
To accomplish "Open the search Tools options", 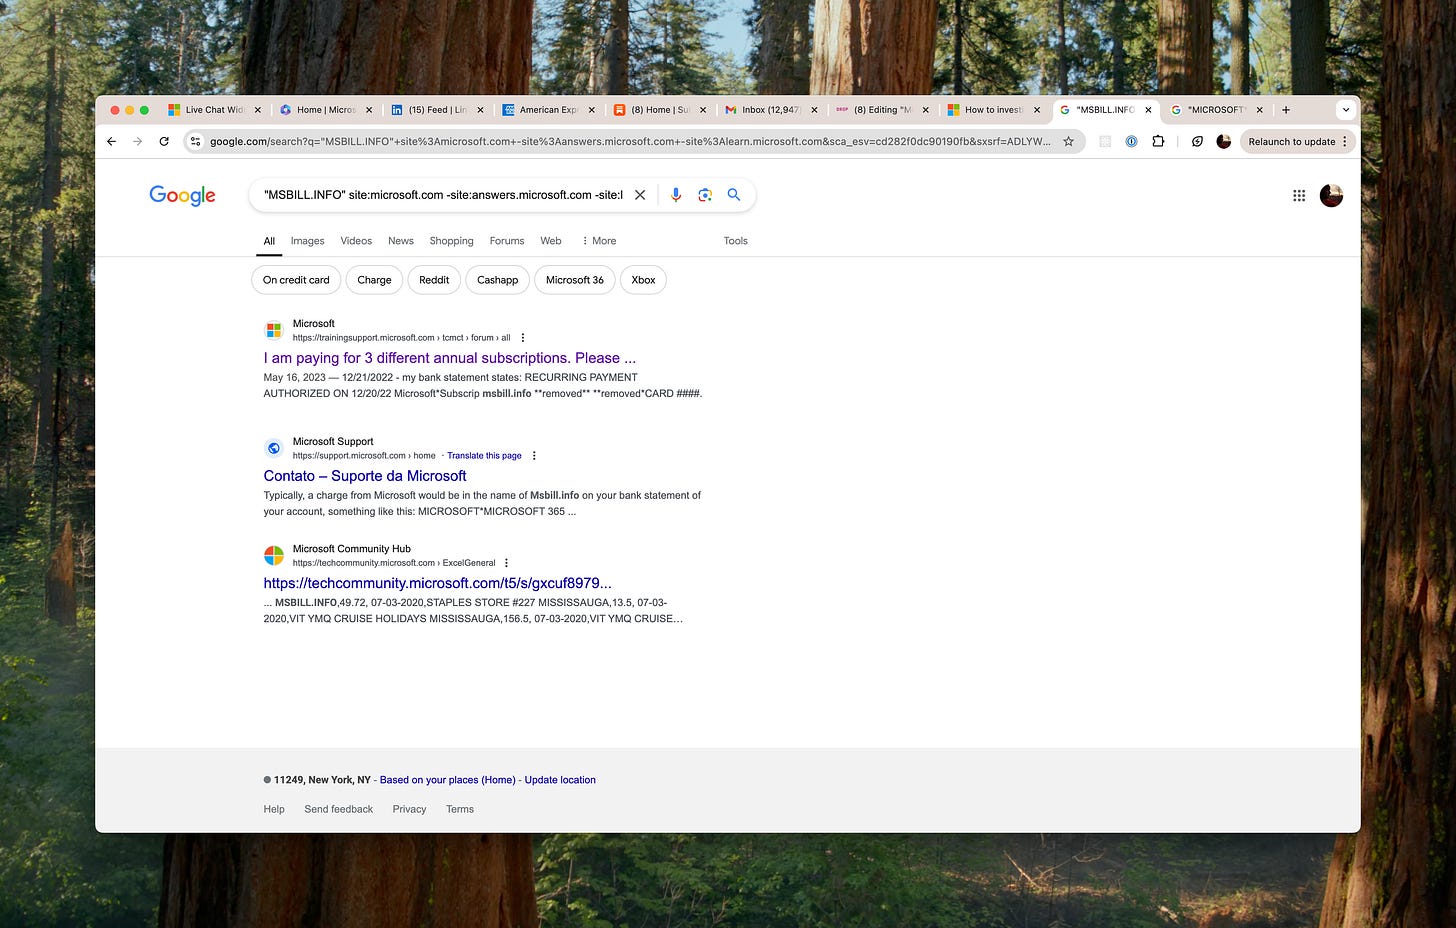I will tap(736, 241).
